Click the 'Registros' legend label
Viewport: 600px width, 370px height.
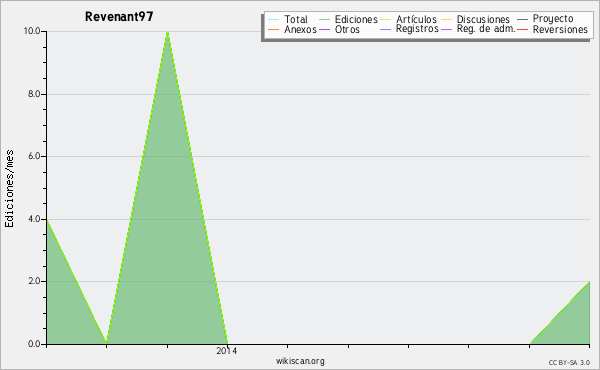pyautogui.click(x=417, y=29)
